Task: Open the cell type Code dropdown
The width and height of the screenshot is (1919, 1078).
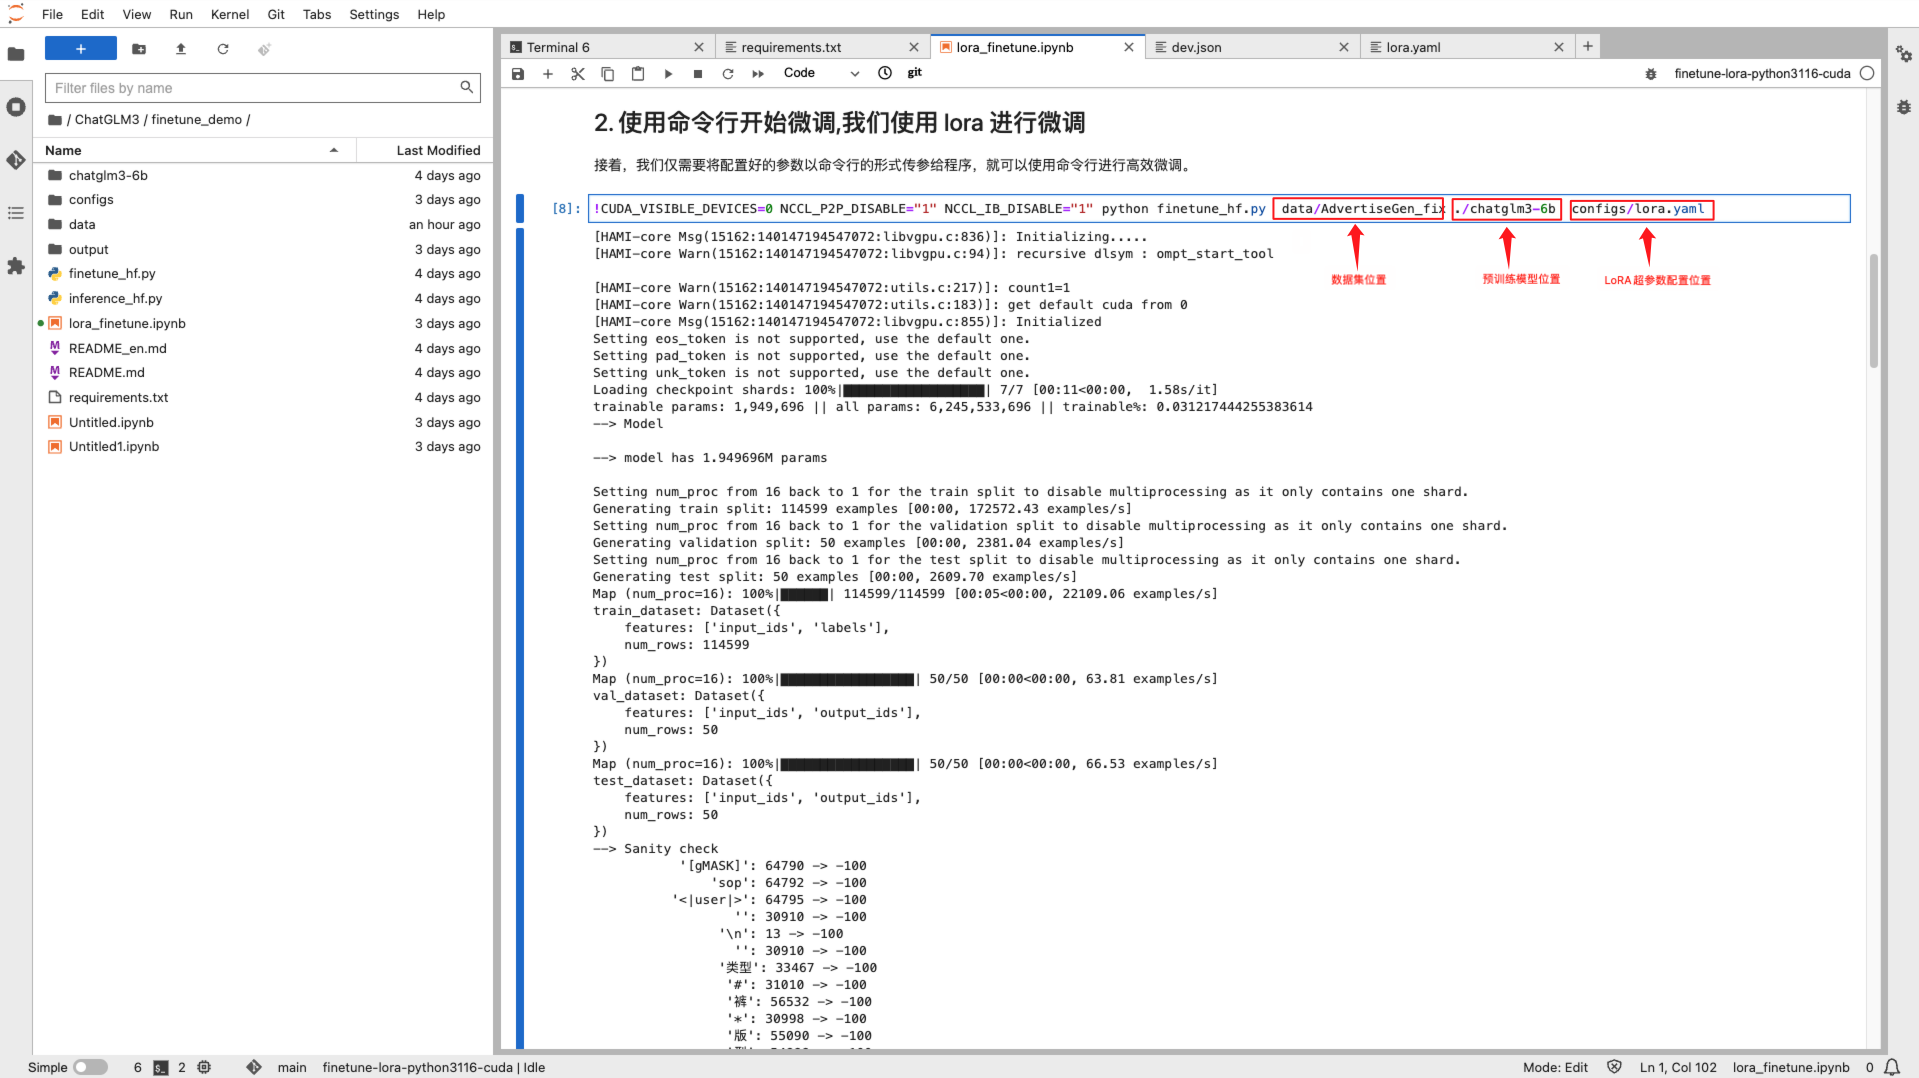Action: click(x=821, y=73)
